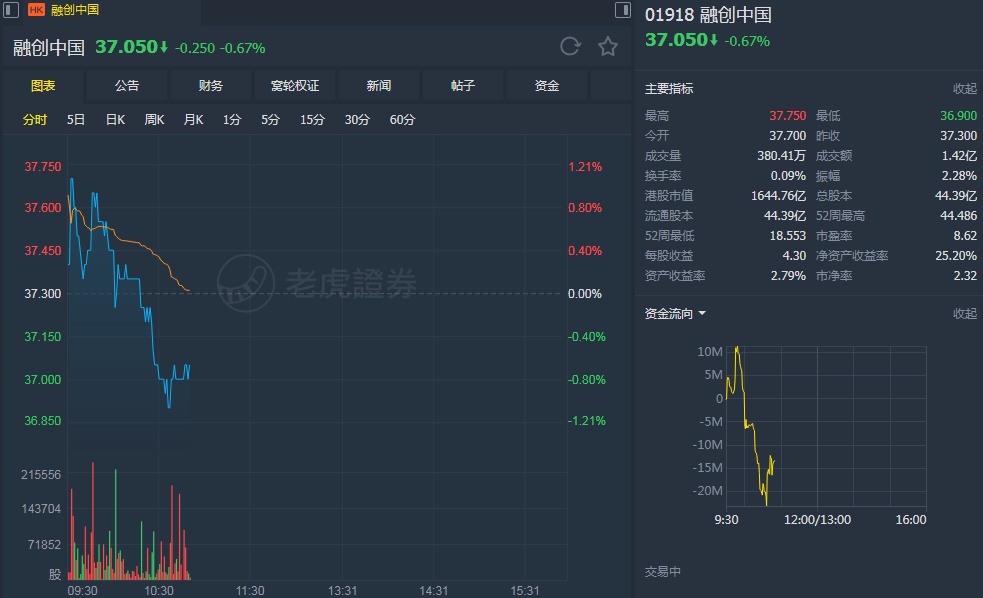Open the 资金 tab
Viewport: 983px width, 598px height.
pyautogui.click(x=547, y=86)
